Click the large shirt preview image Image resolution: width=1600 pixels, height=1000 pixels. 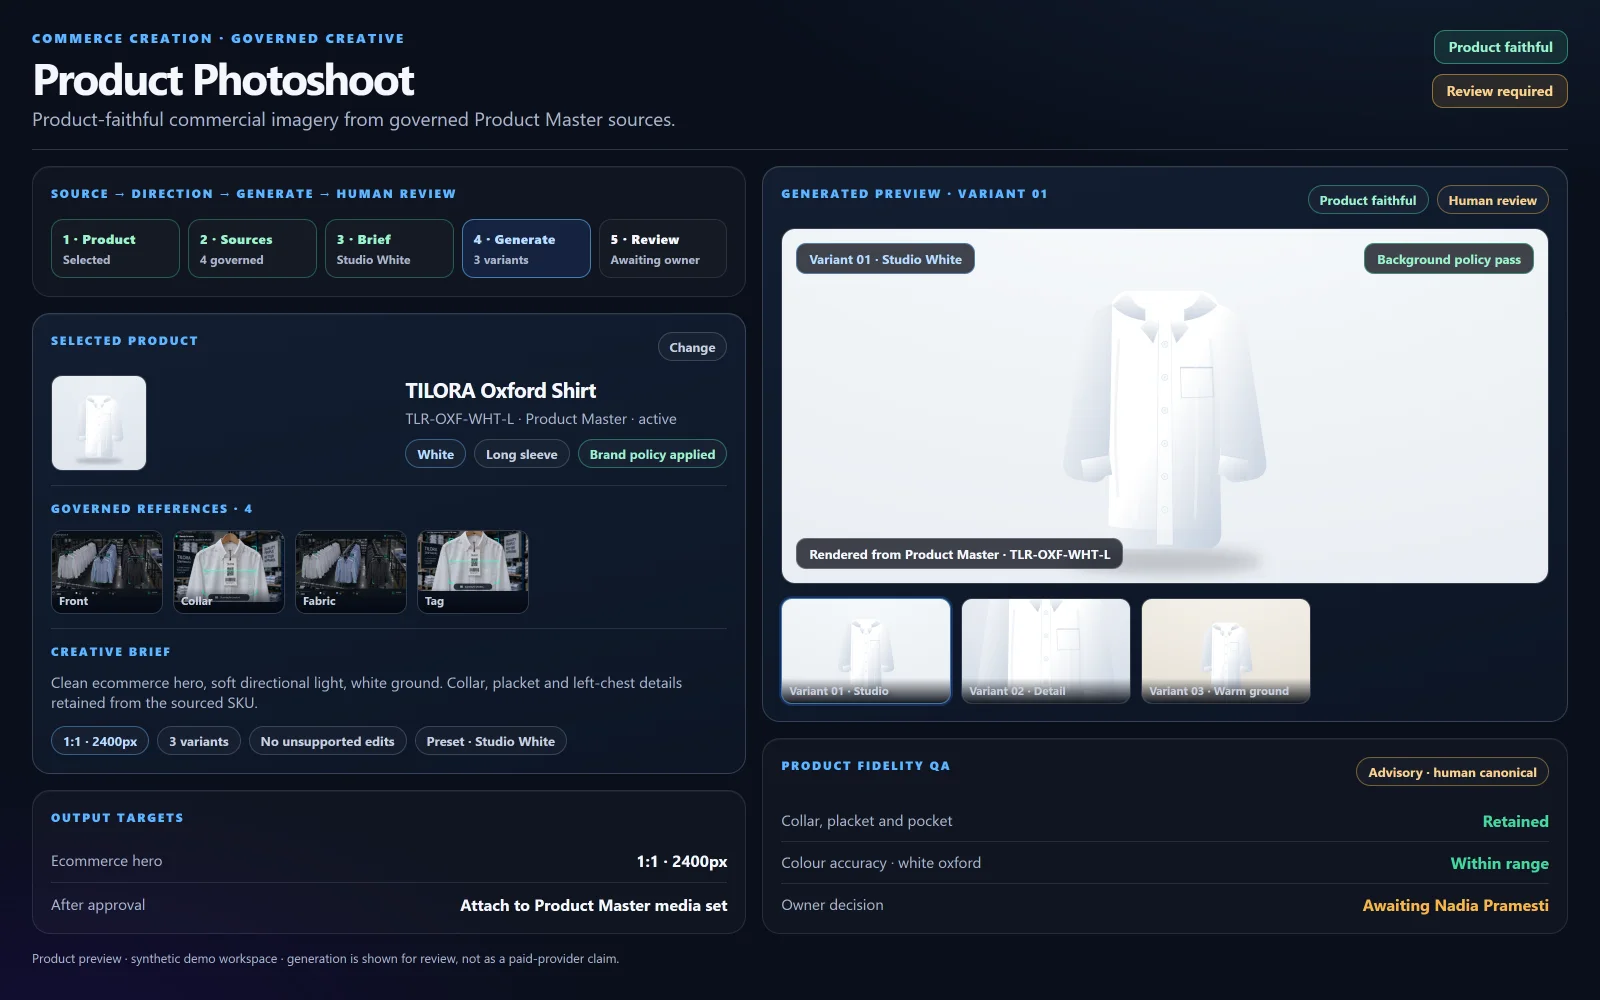[1165, 406]
